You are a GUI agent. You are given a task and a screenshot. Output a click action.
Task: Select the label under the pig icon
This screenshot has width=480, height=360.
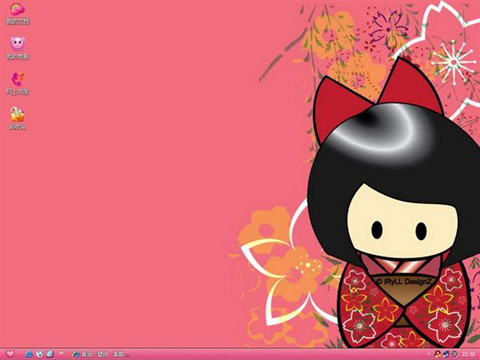coord(17,57)
